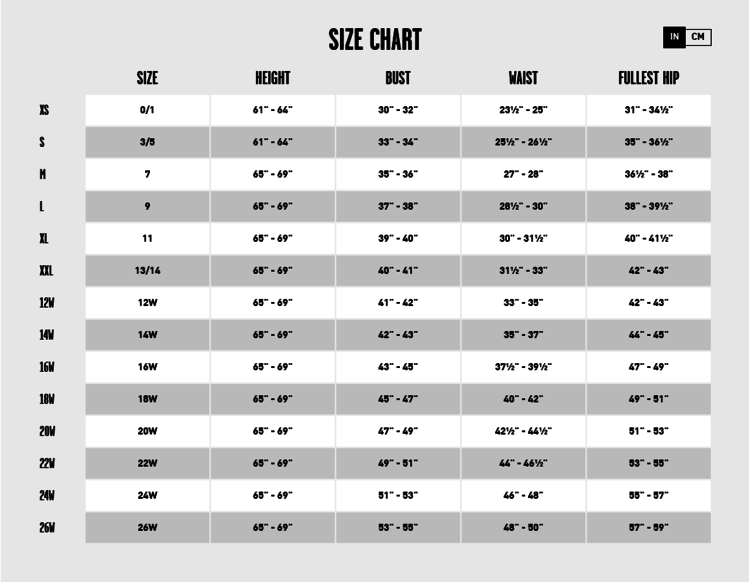Click the waist 27" - 28" cell

coord(523,174)
